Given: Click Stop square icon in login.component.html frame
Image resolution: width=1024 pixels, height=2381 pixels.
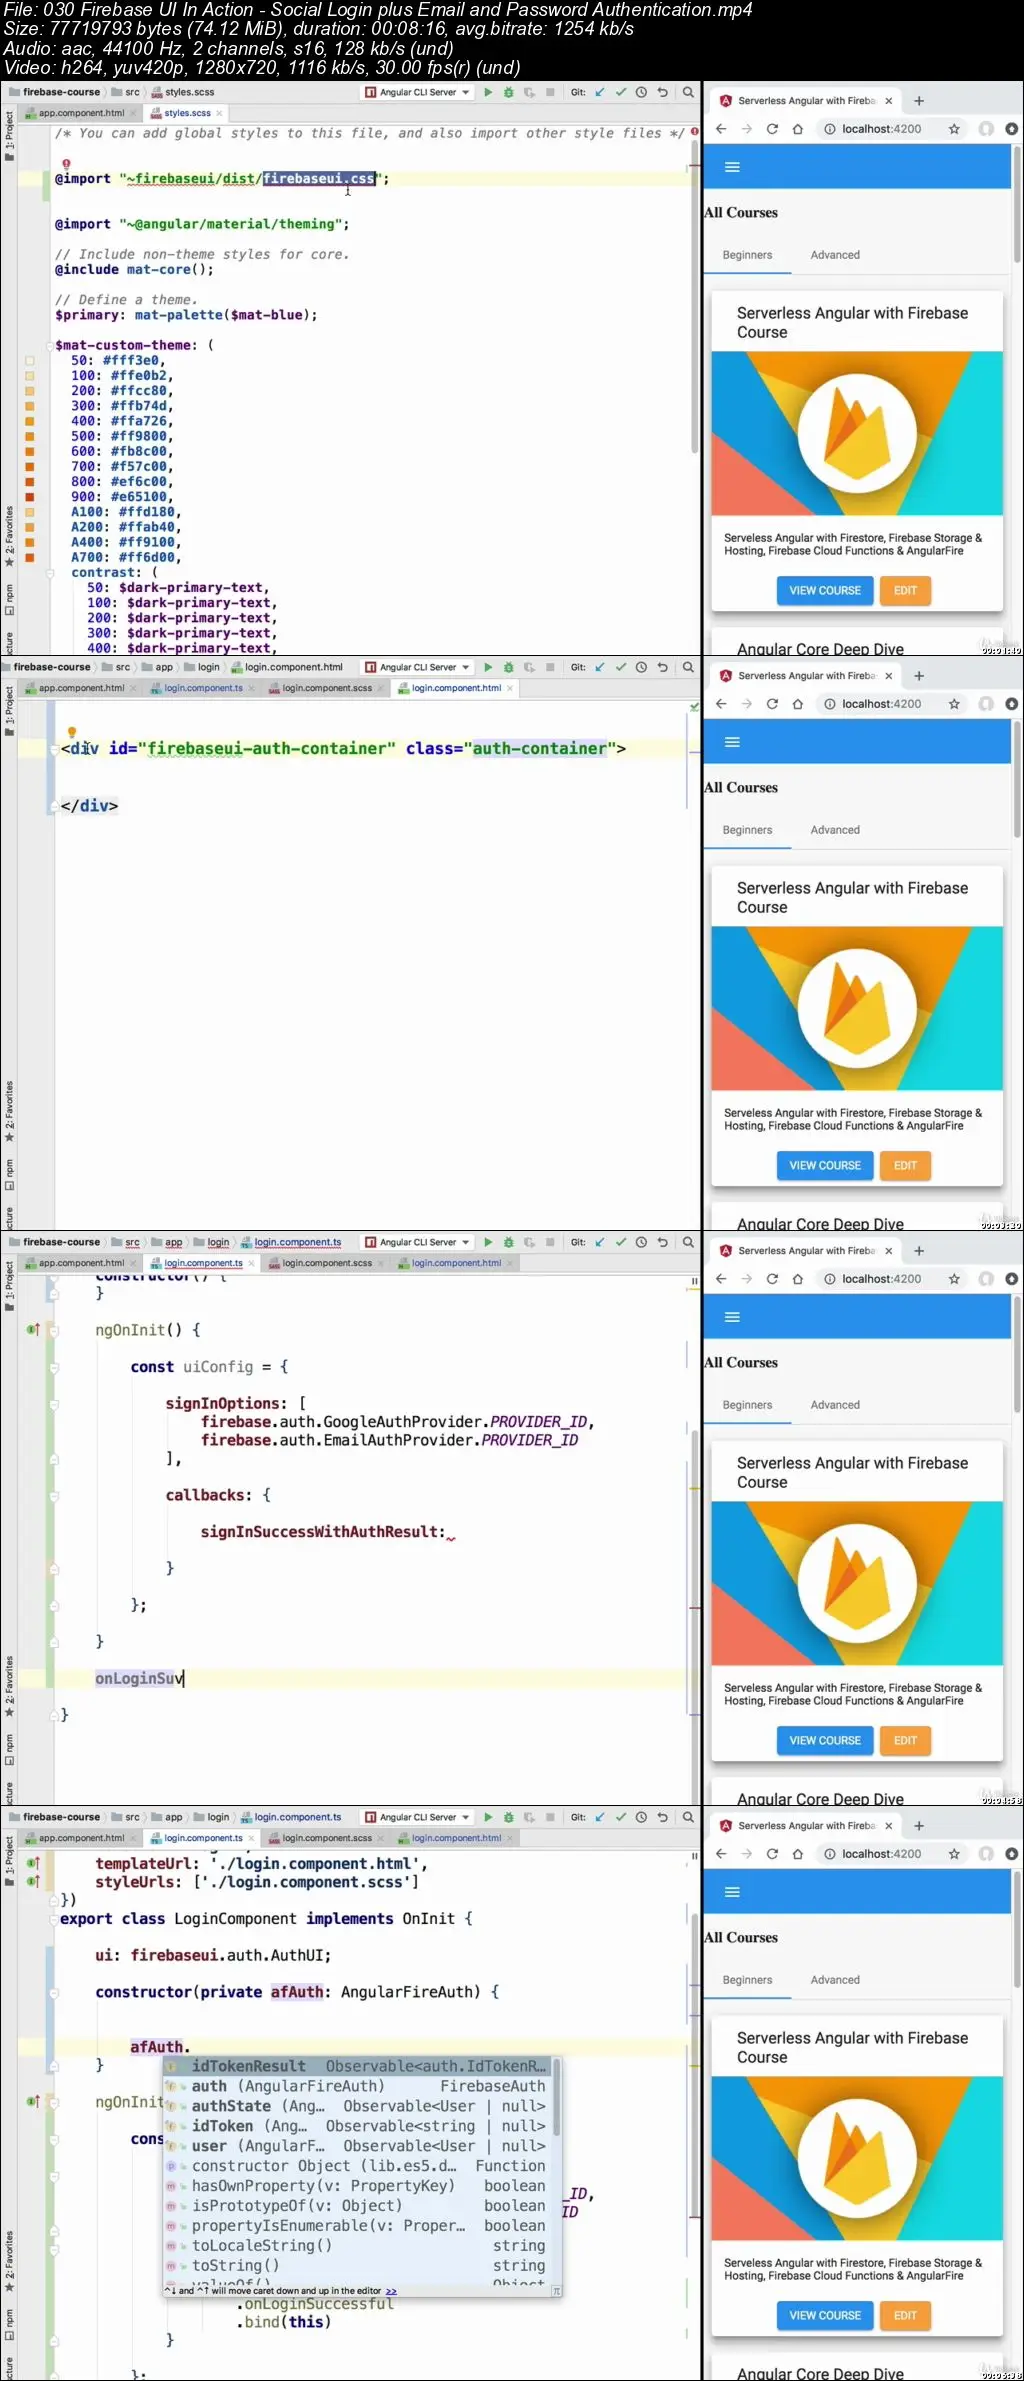Looking at the screenshot, I should pos(550,667).
